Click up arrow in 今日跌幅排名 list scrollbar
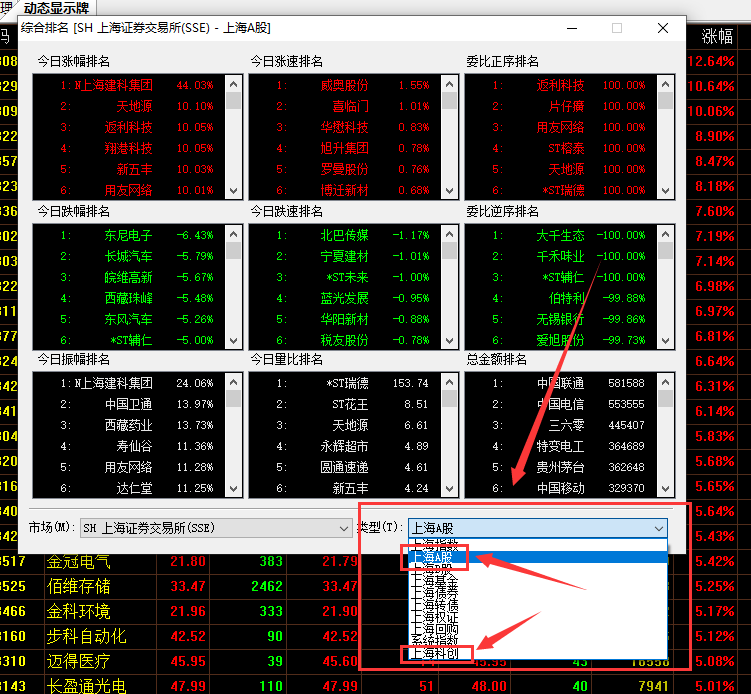Screen dimensions: 751x694 pos(233,234)
